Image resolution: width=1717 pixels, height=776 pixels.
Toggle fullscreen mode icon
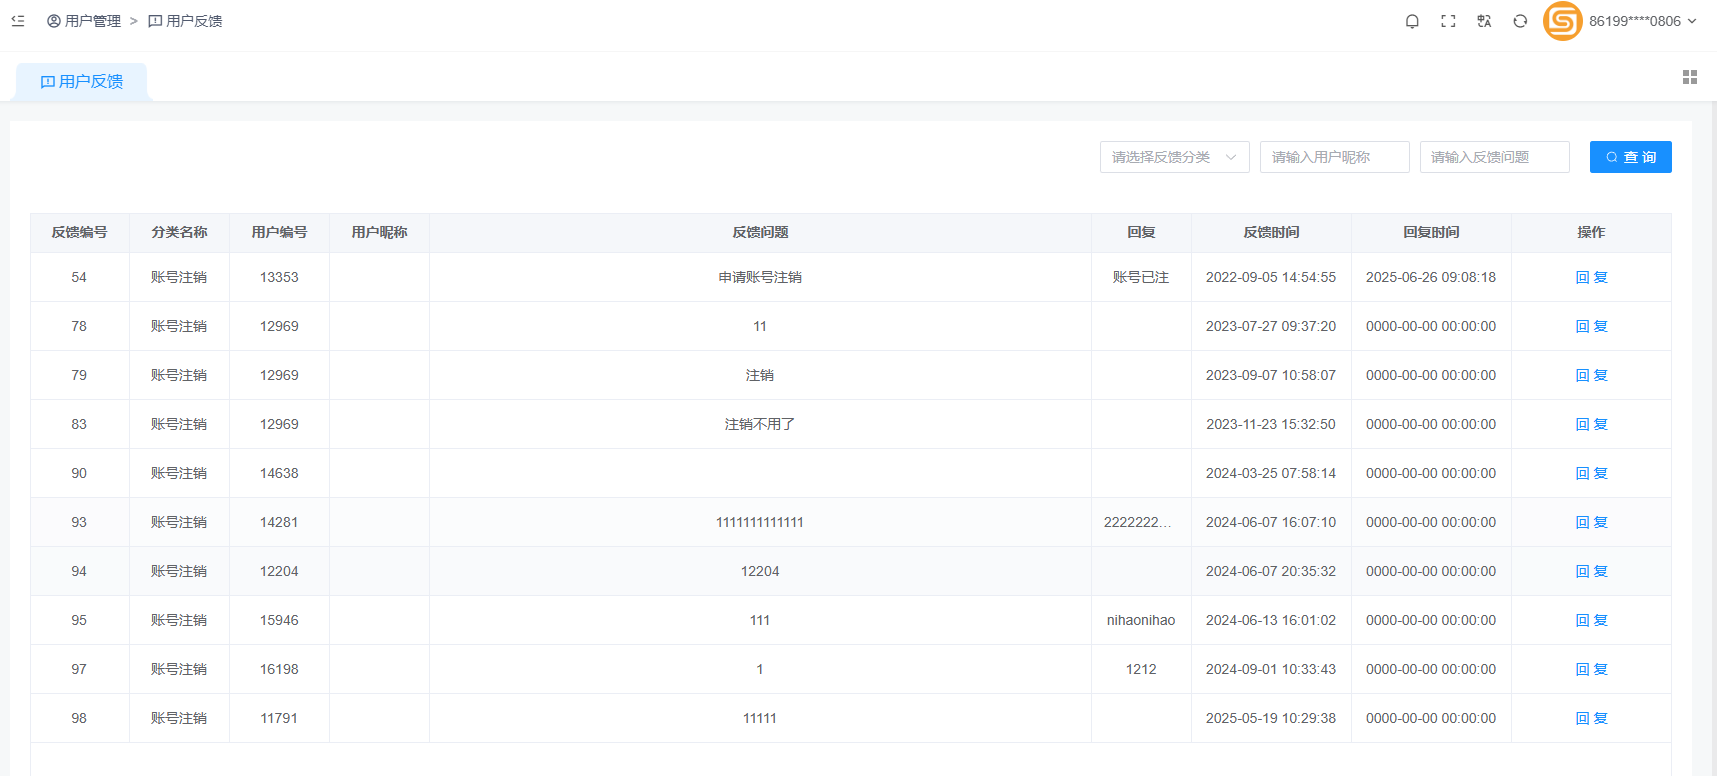click(x=1448, y=21)
